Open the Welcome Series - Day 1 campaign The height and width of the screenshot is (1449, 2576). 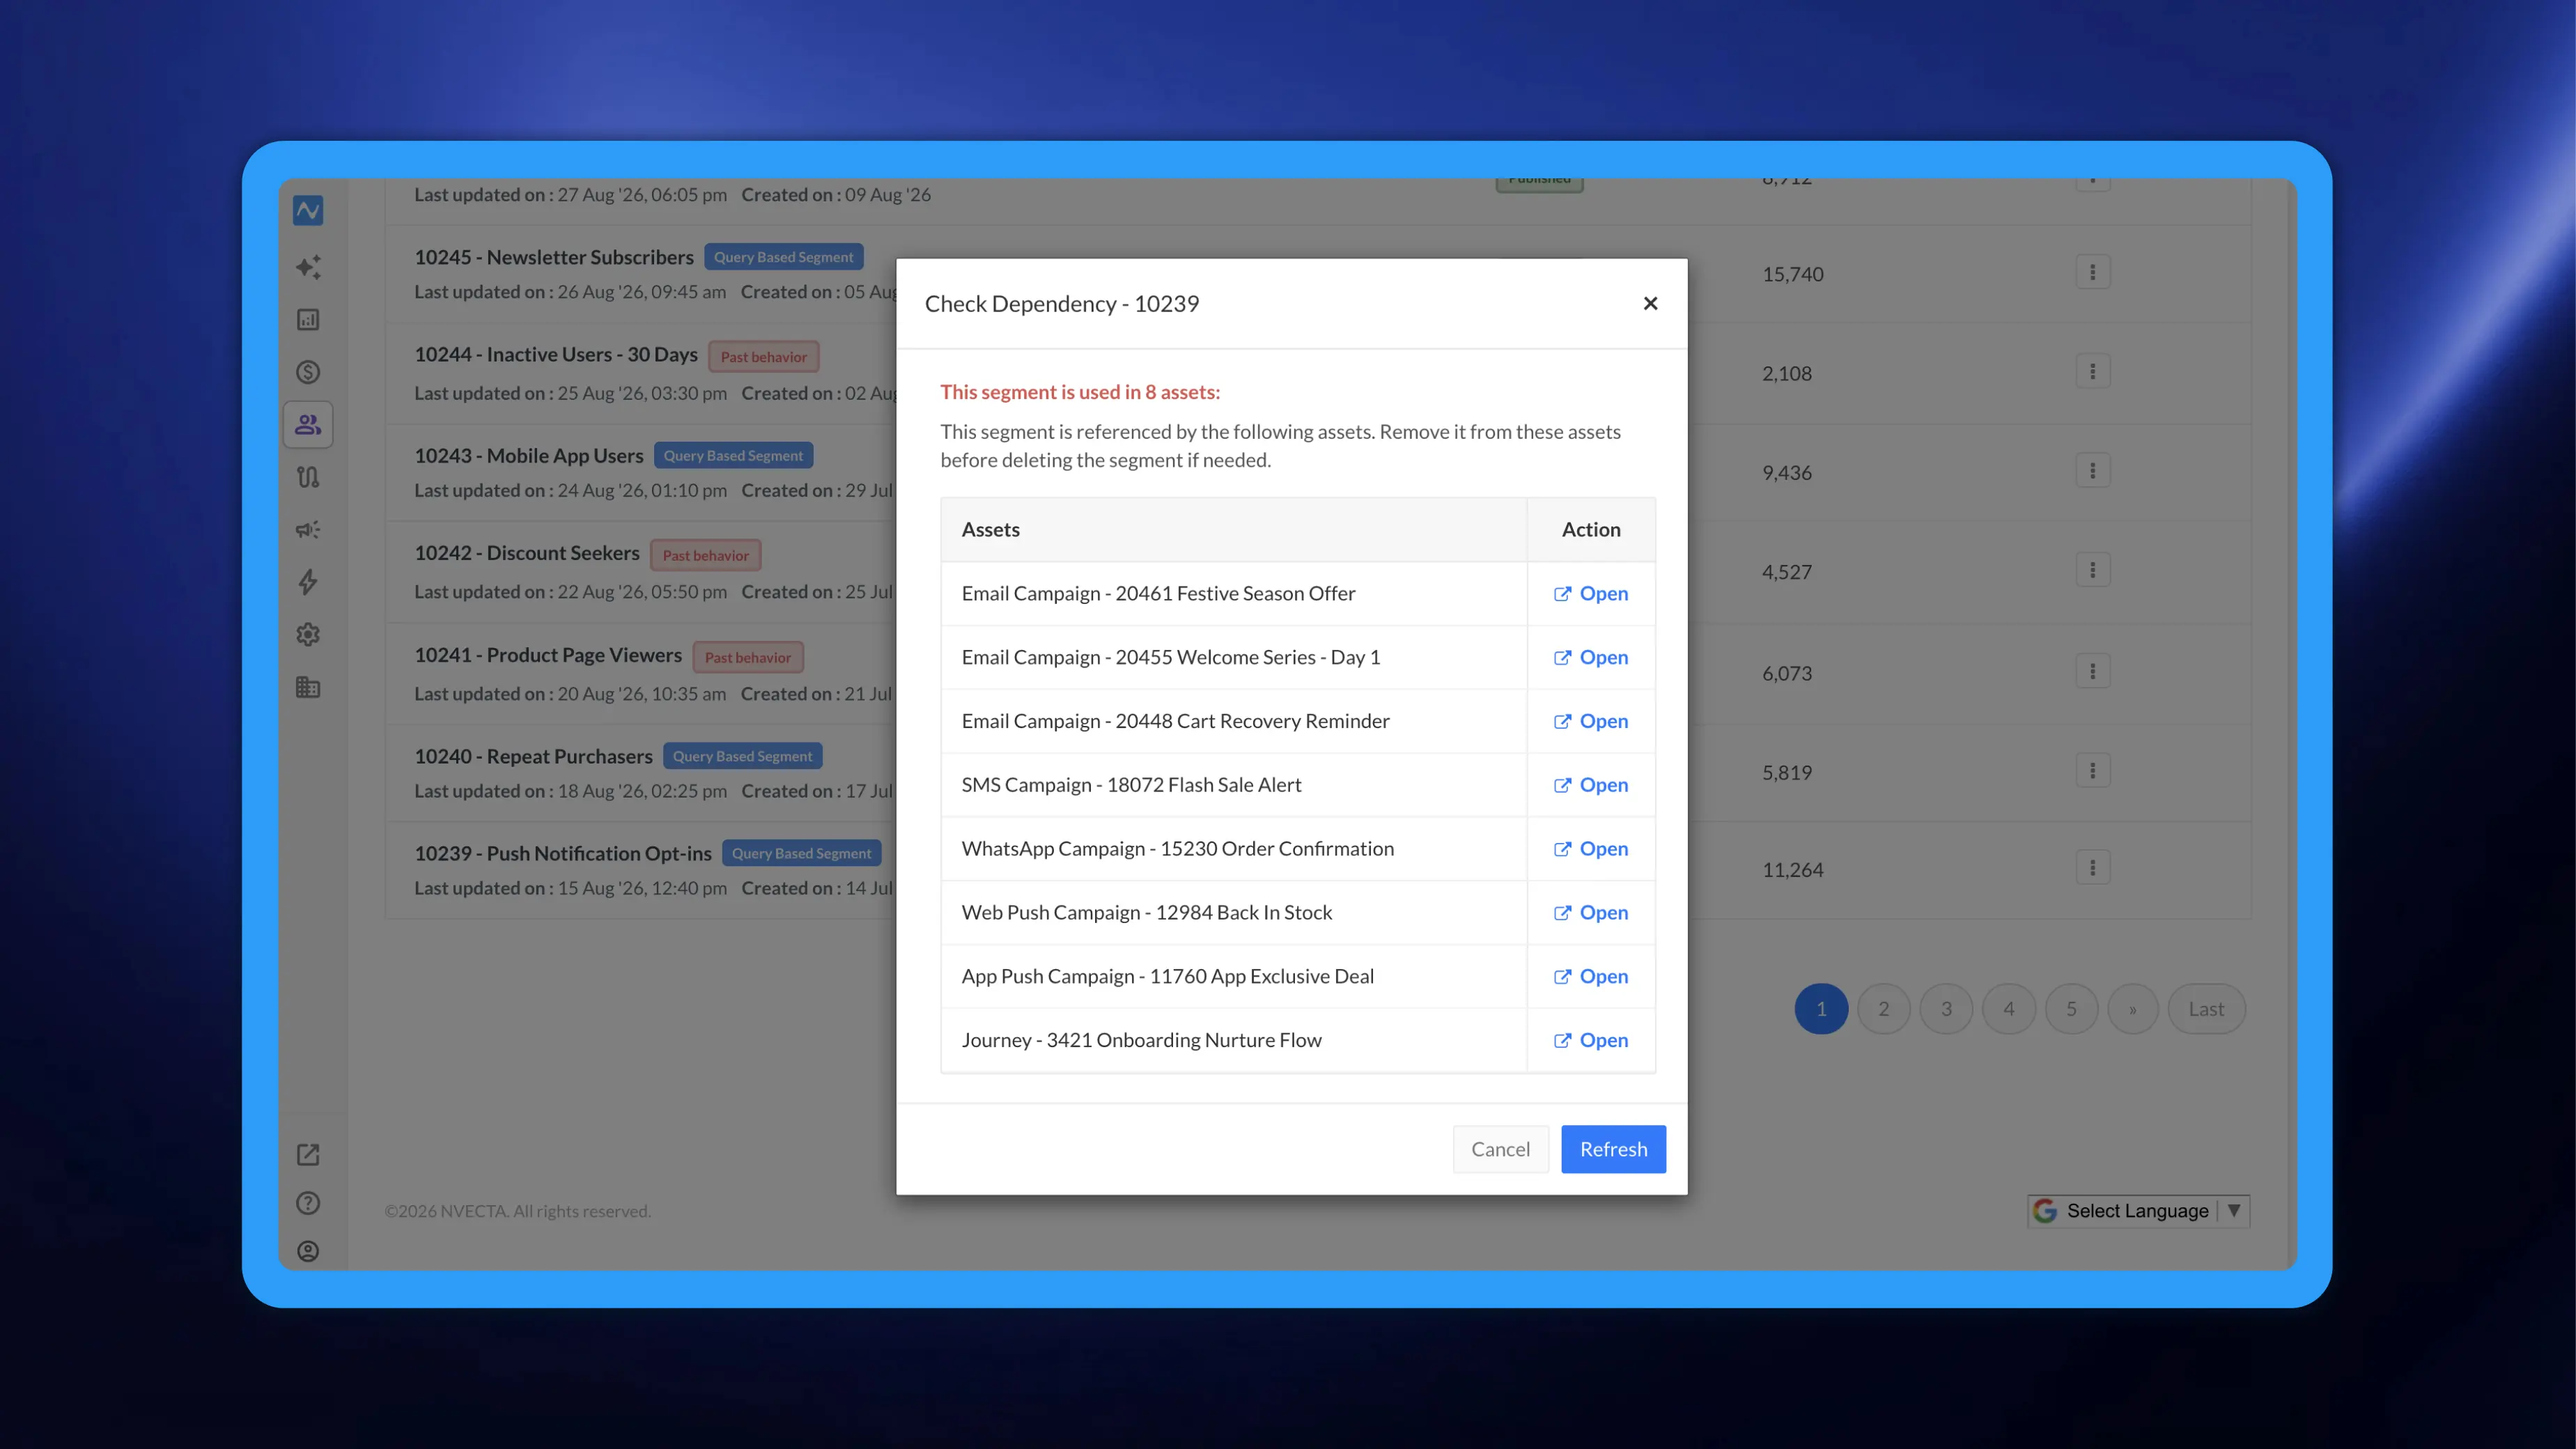[1591, 658]
